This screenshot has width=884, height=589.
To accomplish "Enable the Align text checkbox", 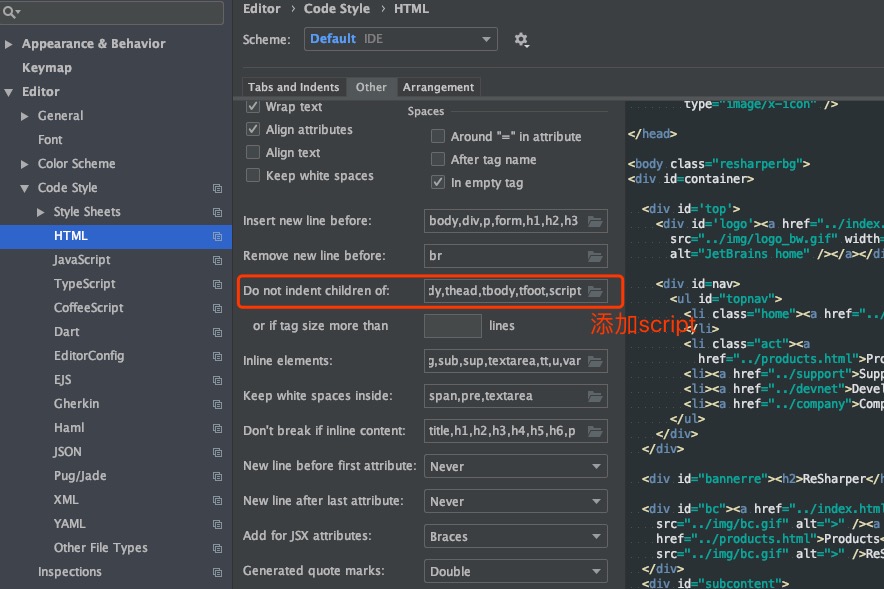I will pos(253,152).
